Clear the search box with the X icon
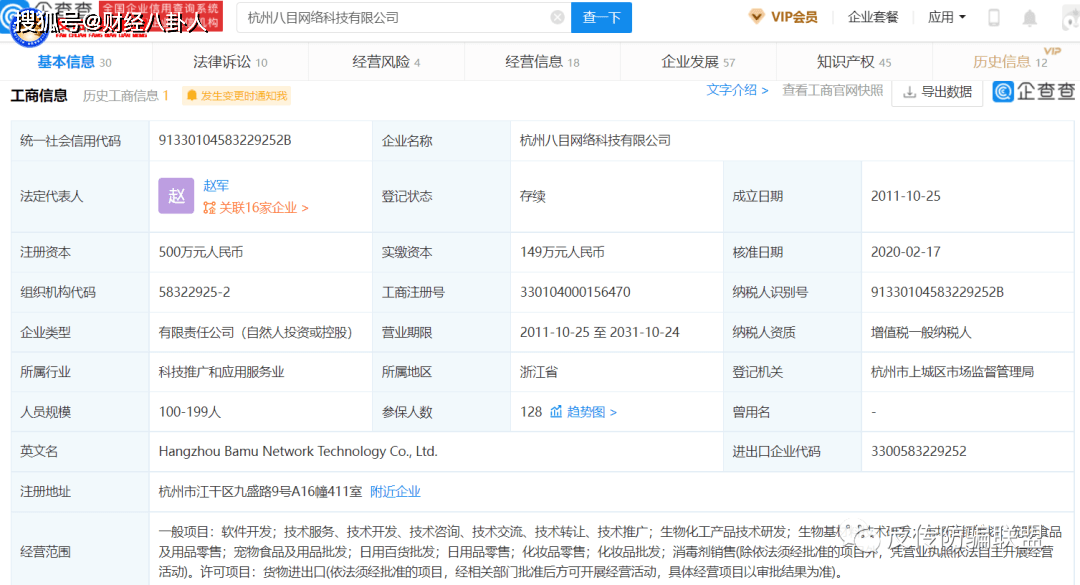Screen dimensions: 1080x585 coord(557,17)
